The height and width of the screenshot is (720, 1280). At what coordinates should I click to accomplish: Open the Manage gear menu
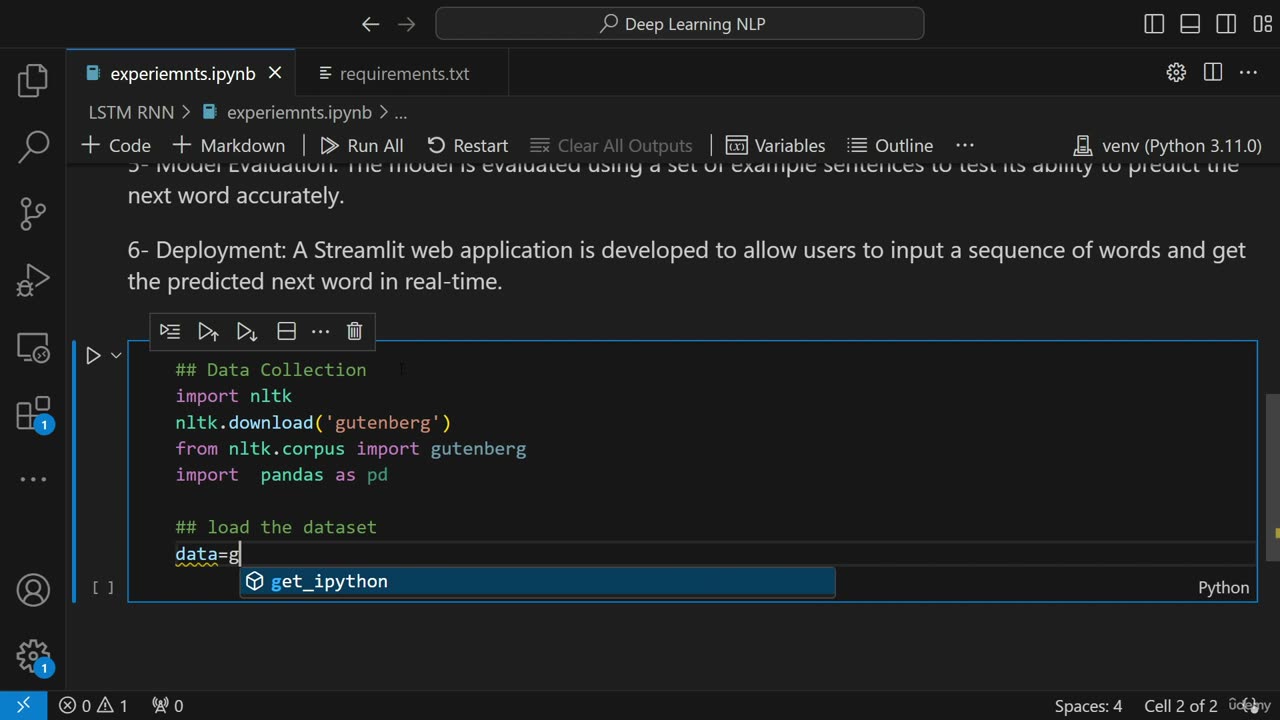pyautogui.click(x=33, y=657)
